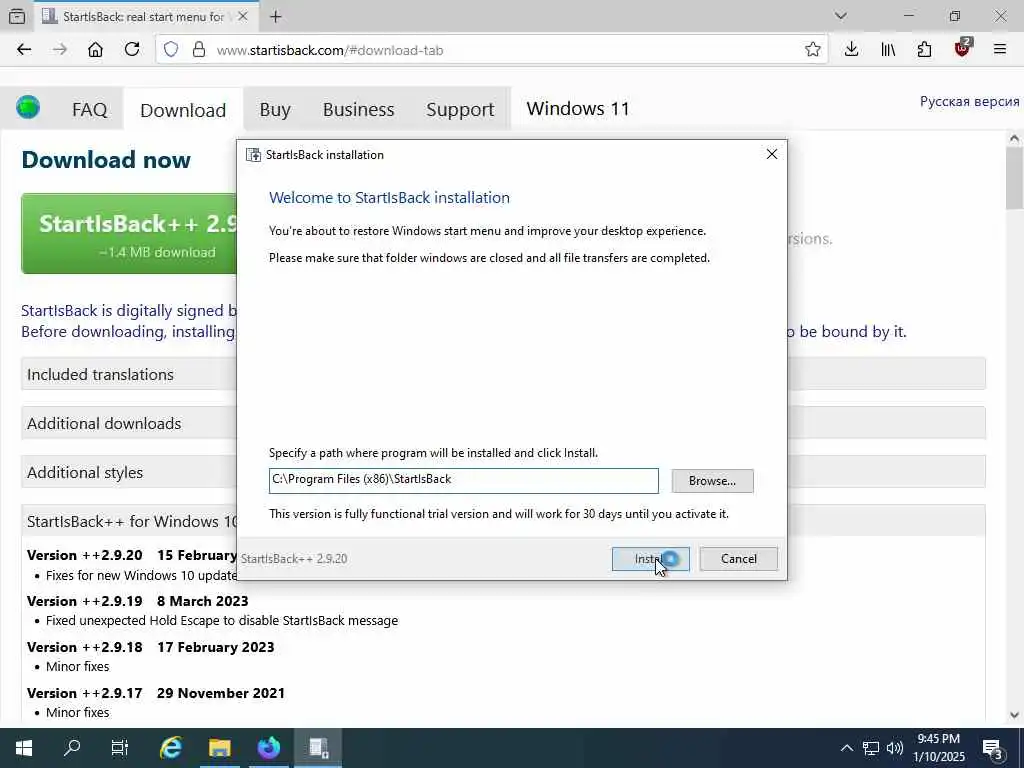
Task: Open the taskbar clock and date
Action: coord(939,748)
